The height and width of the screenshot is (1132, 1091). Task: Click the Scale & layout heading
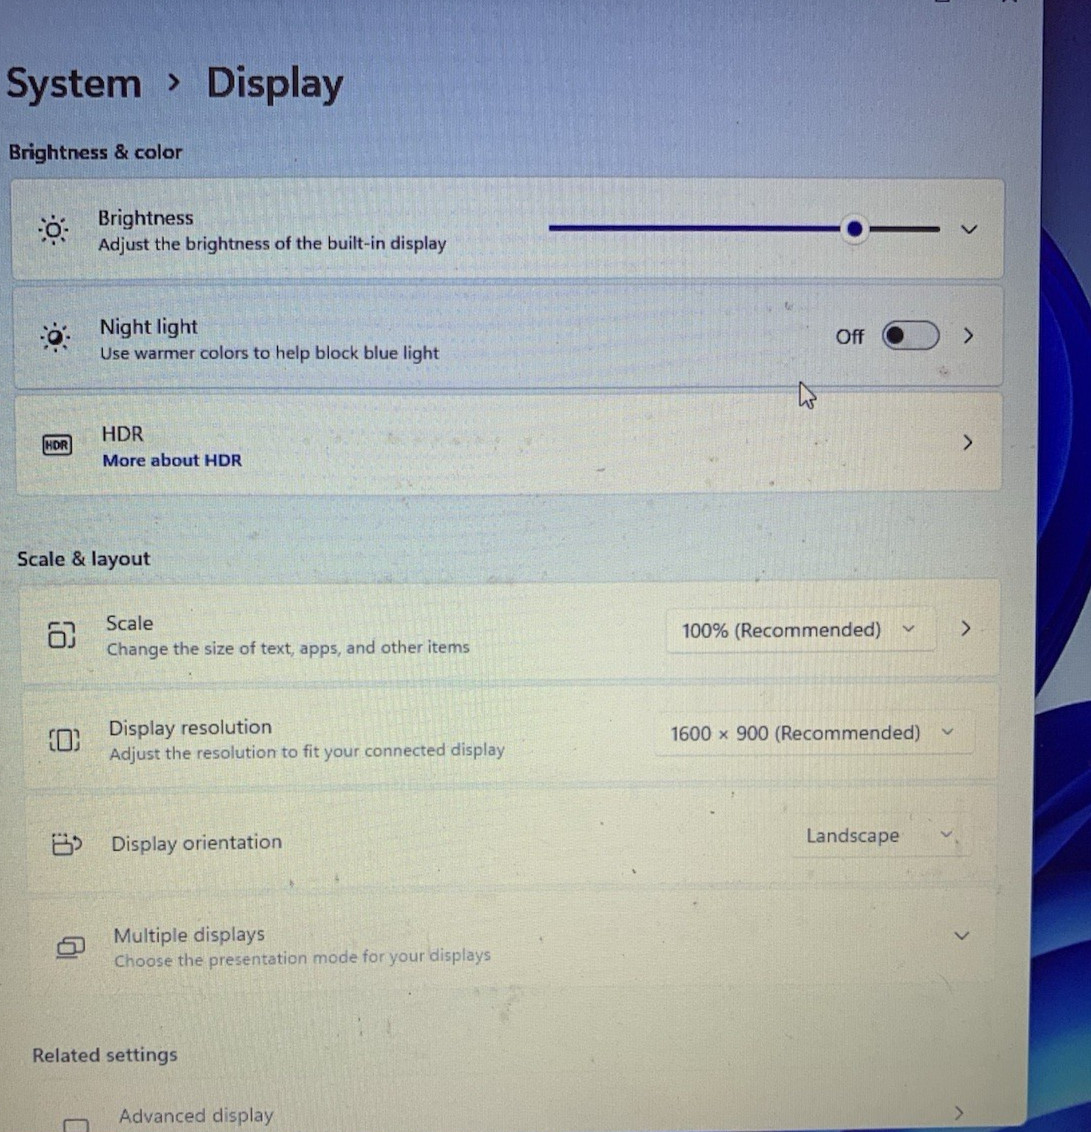click(84, 560)
